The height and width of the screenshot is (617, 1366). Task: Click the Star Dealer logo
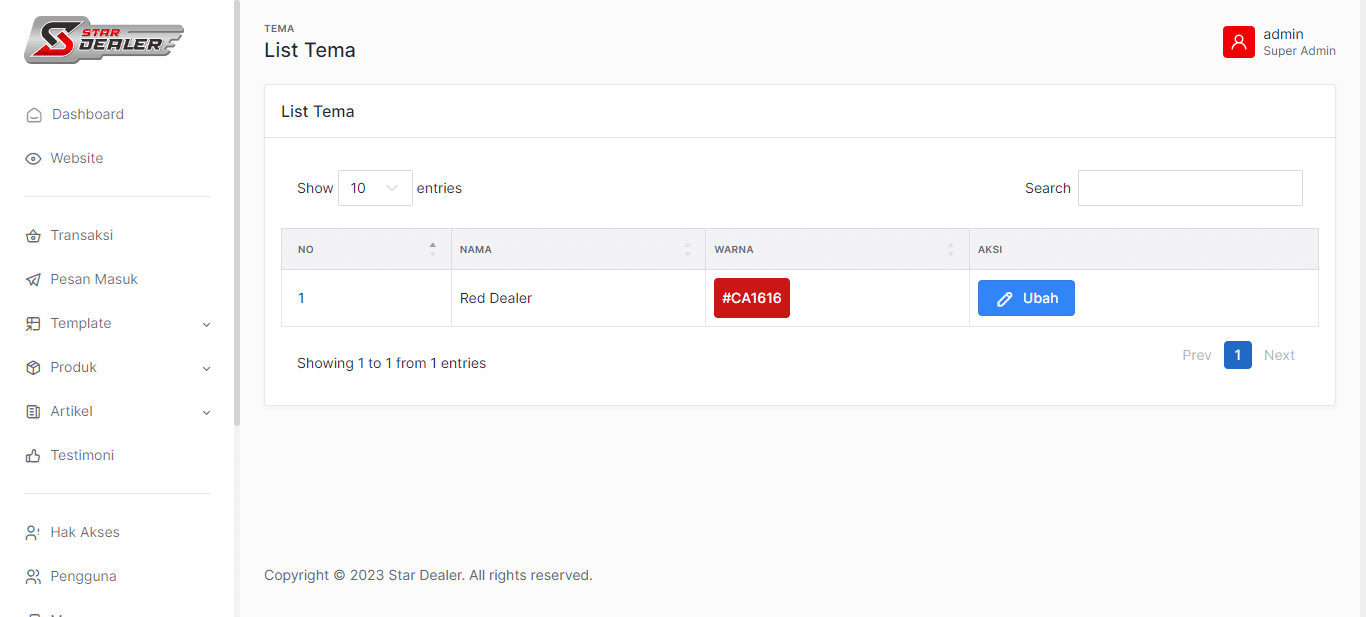[104, 40]
